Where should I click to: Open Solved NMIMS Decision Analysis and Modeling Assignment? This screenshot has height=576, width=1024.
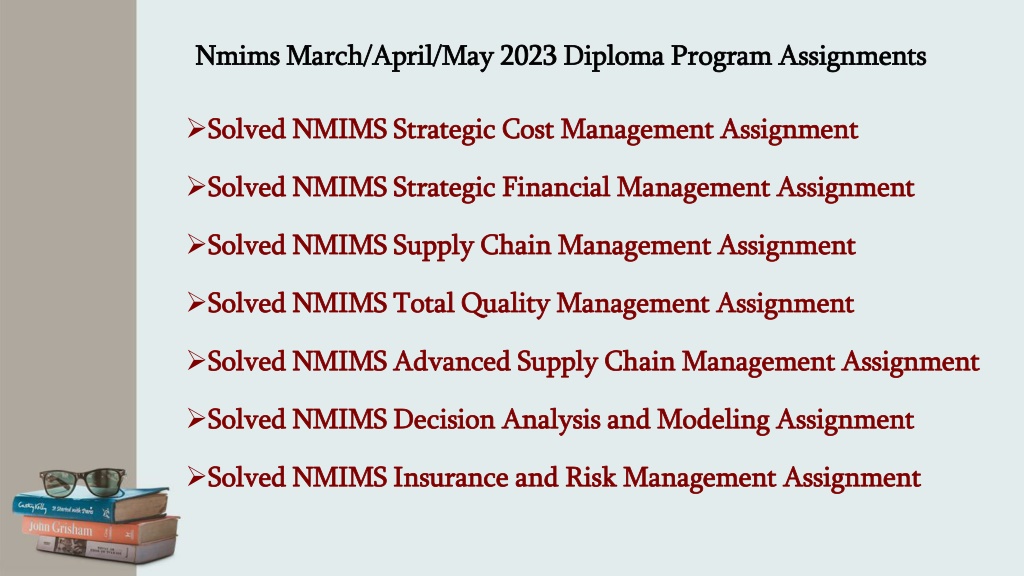pyautogui.click(x=560, y=420)
